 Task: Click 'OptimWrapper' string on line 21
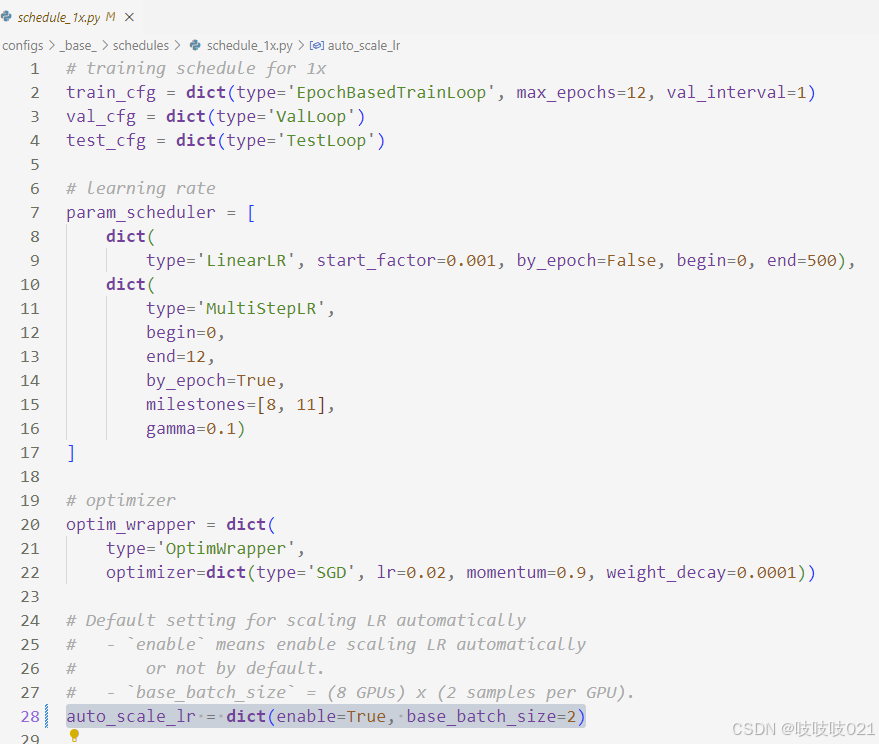click(226, 548)
